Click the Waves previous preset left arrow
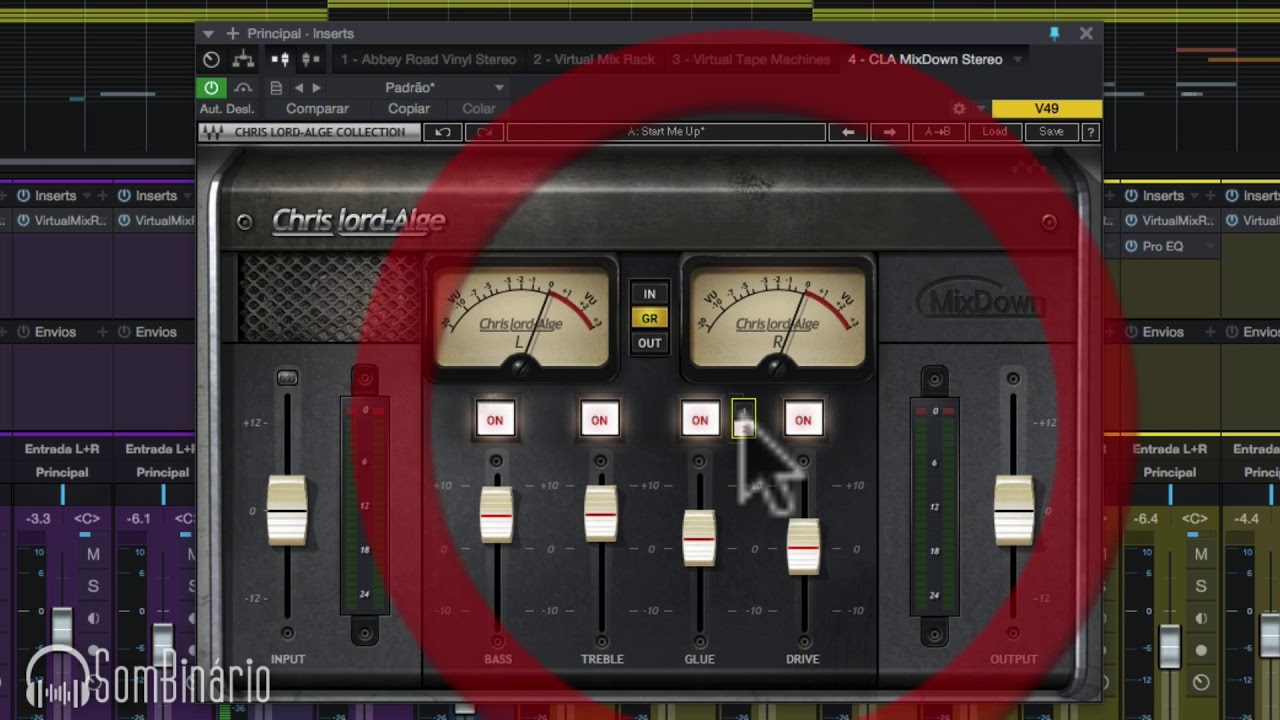 coord(848,132)
